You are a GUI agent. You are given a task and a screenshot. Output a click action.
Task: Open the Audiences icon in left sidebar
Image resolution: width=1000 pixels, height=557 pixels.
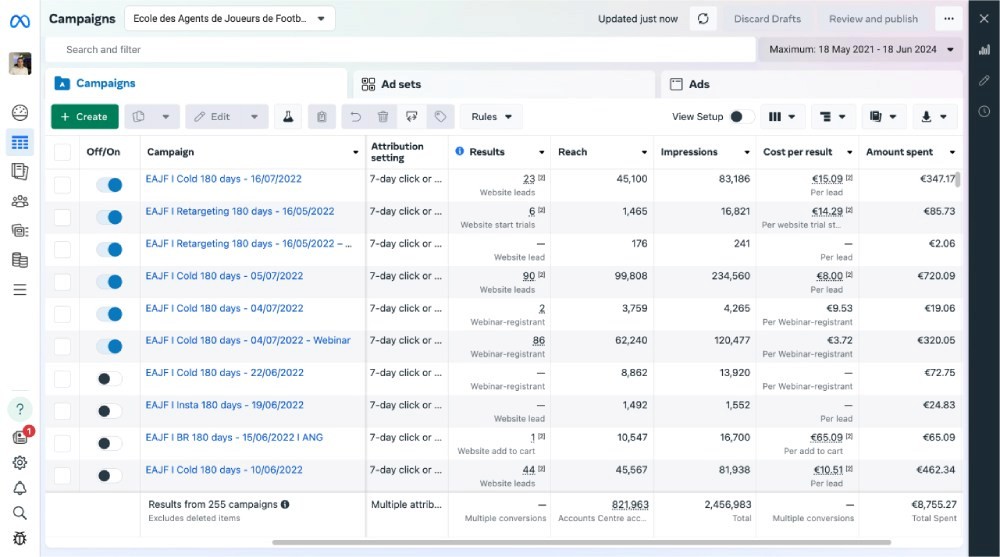point(20,201)
